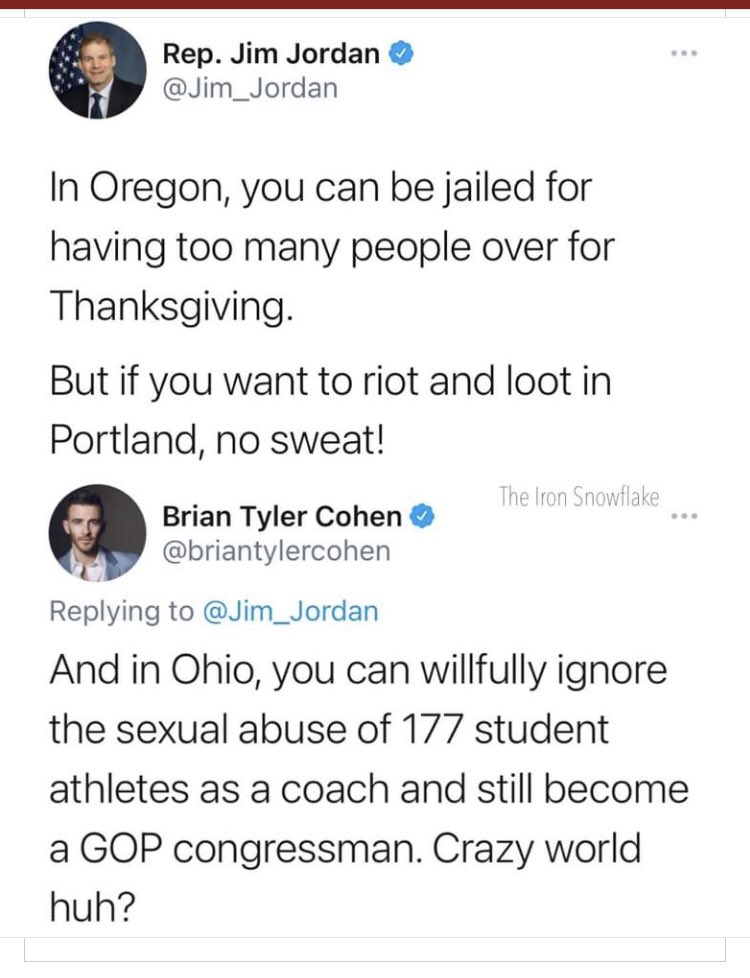Open the three-dot menu on Jim Jordan's tweet
Screen dimensions: 750x978
click(x=684, y=54)
